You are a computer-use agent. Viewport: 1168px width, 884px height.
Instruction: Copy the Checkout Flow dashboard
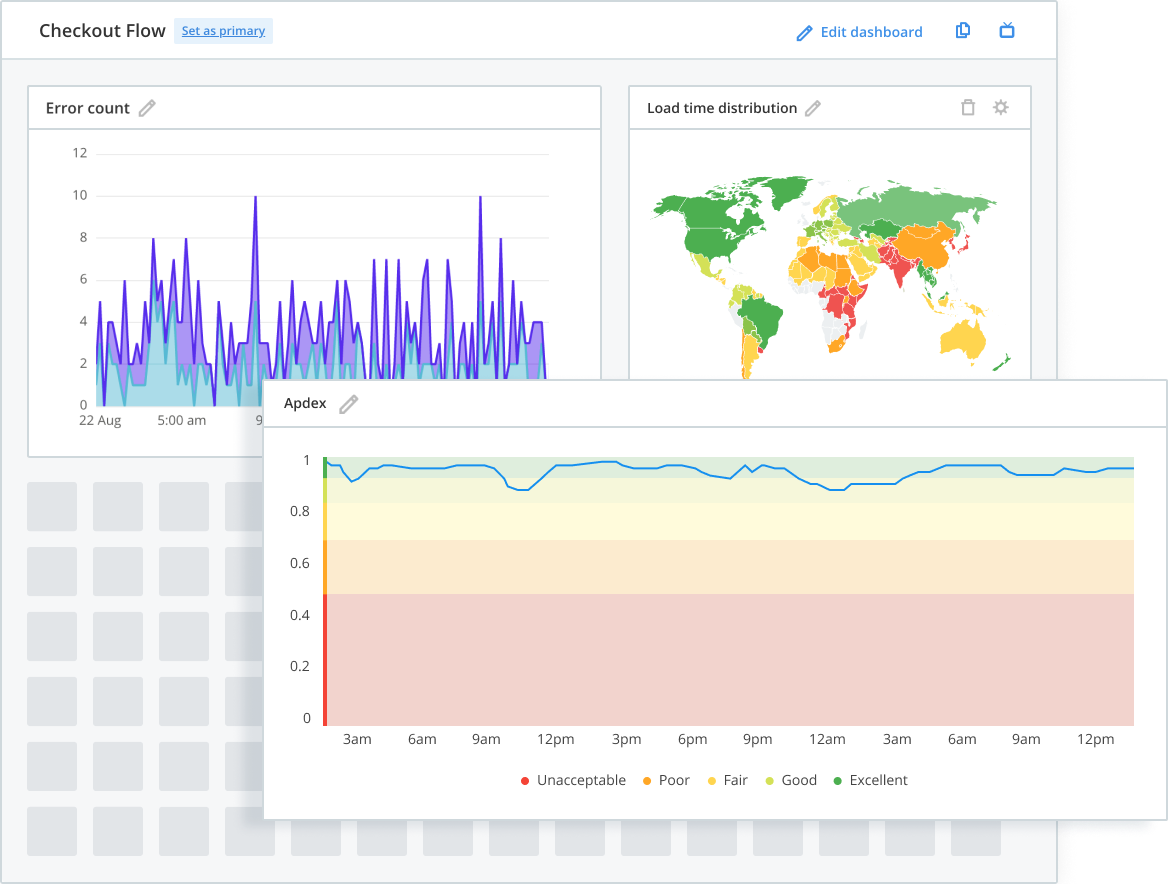tap(962, 31)
